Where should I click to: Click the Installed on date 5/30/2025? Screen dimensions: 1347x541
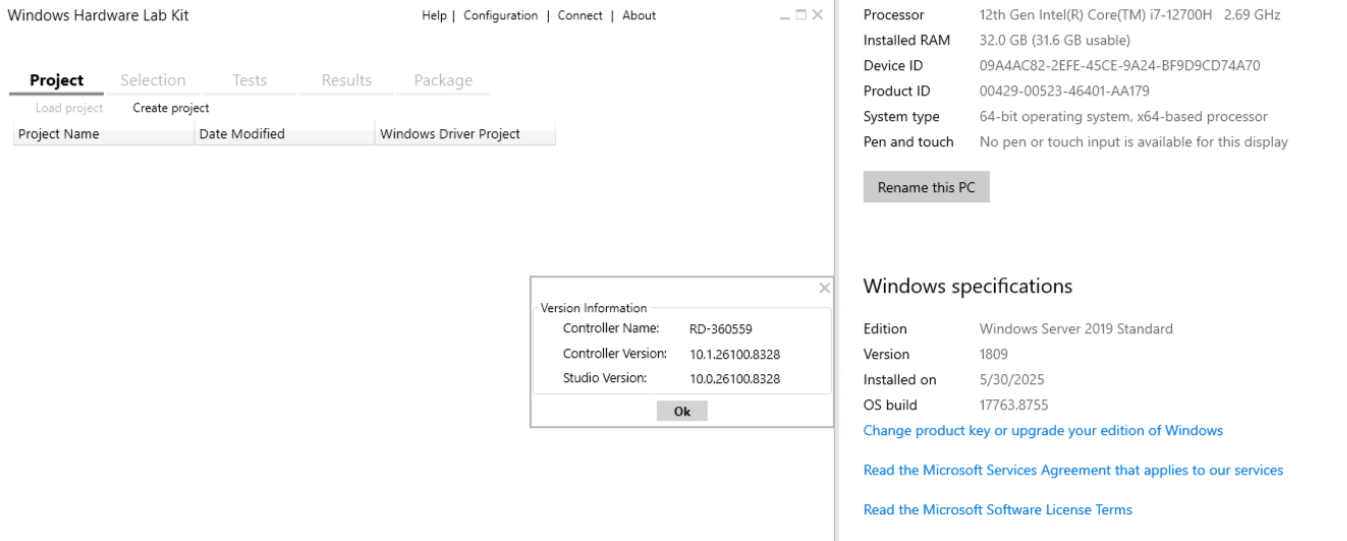tap(1010, 380)
